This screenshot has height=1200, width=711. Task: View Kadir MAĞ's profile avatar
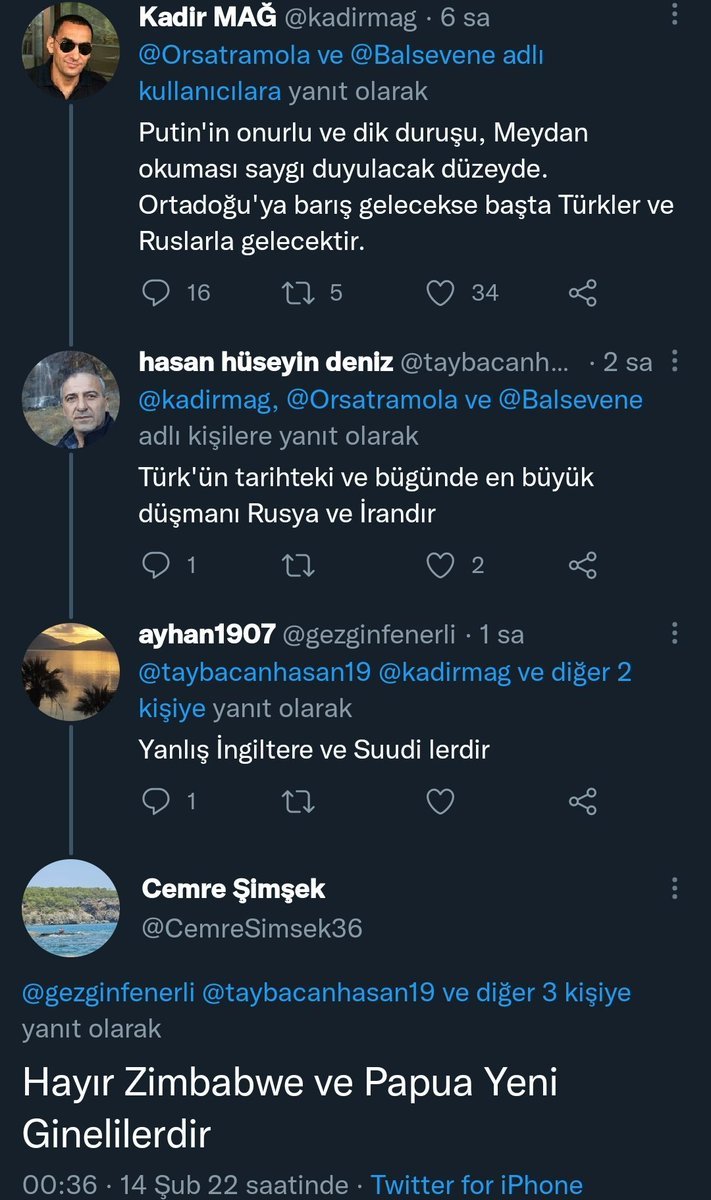click(71, 50)
